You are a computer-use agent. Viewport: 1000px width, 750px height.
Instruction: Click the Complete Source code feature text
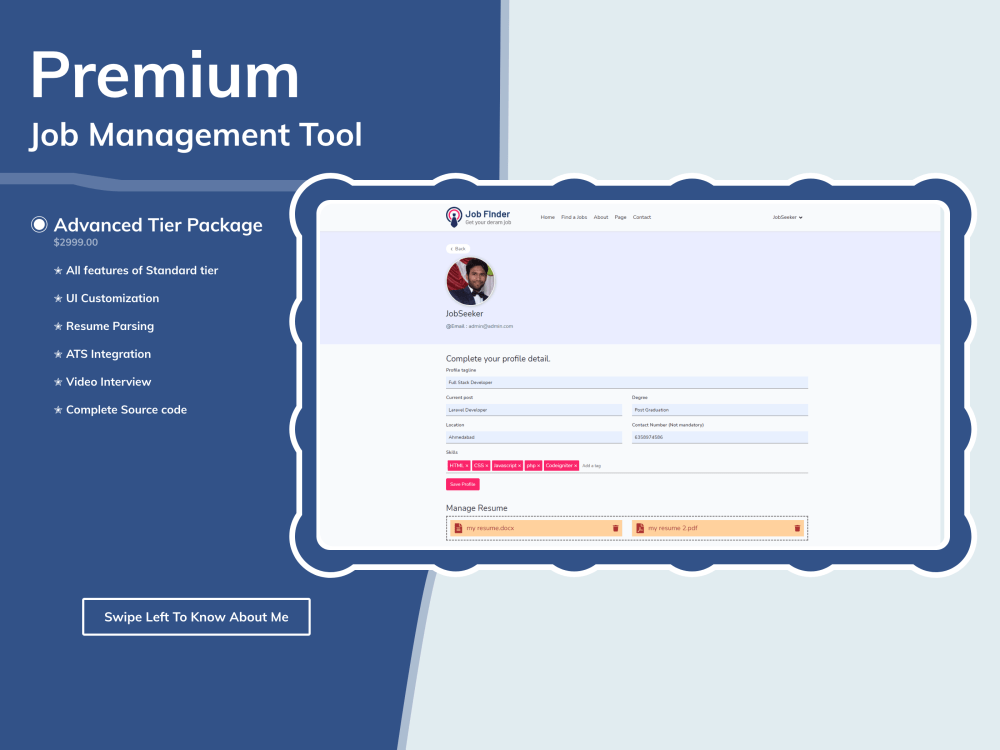126,409
